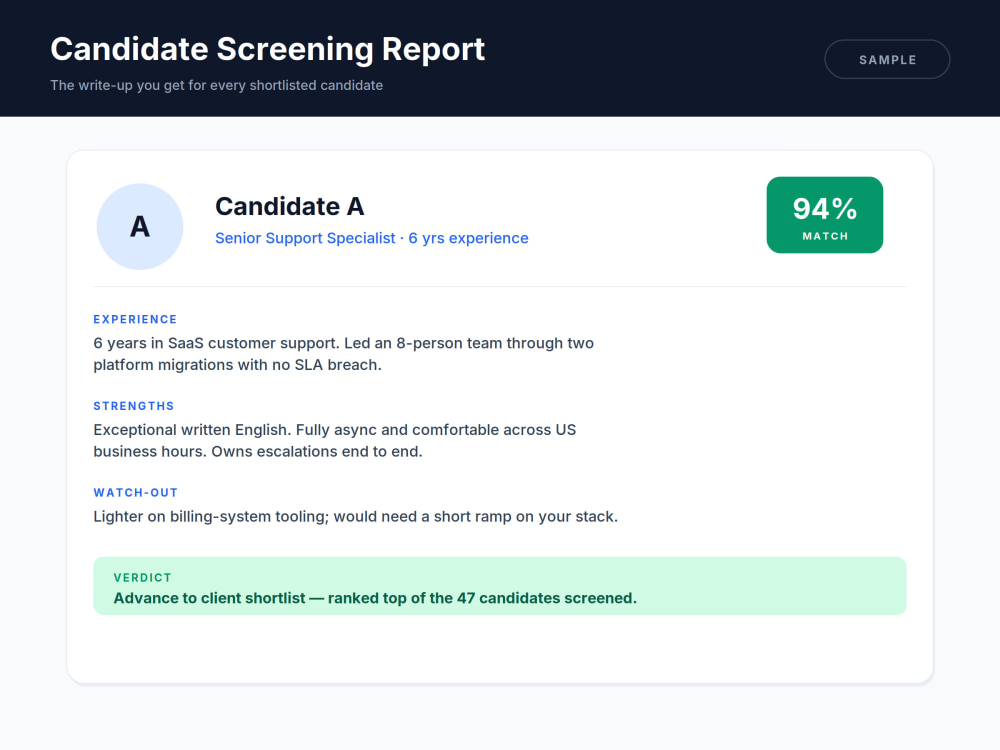Click the STRENGTHS section label
The image size is (1000, 750).
tap(134, 406)
